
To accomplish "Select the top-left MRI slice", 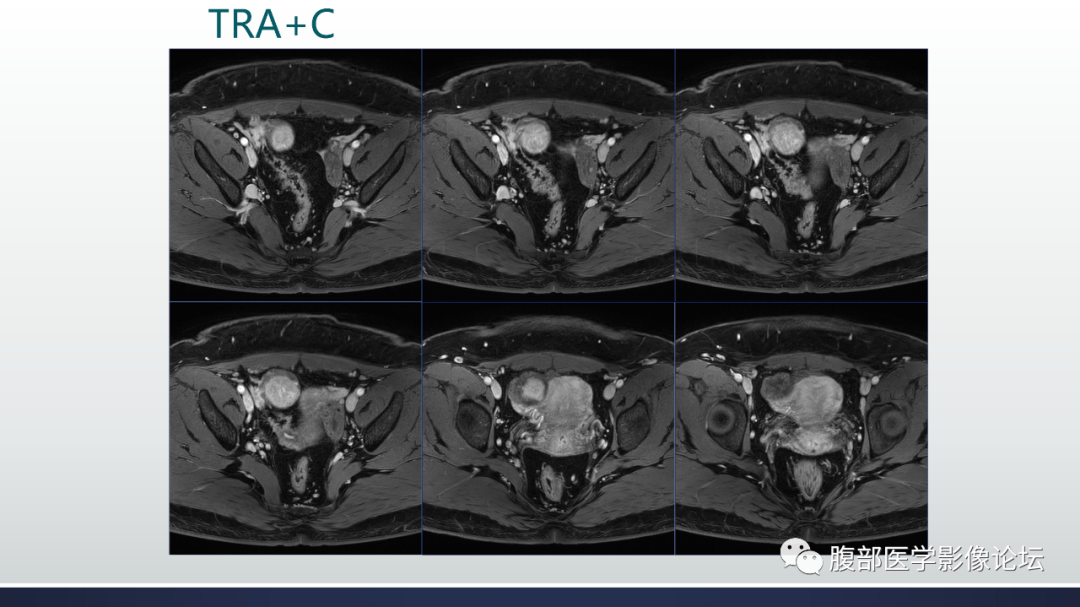I will (x=295, y=175).
